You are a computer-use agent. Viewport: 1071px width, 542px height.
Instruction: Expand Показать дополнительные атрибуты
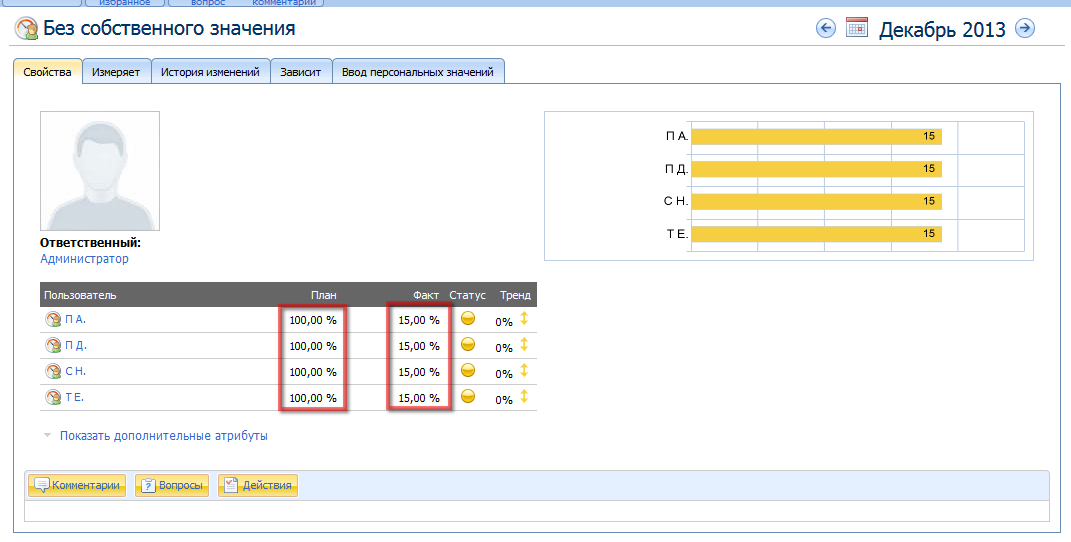pyautogui.click(x=163, y=436)
